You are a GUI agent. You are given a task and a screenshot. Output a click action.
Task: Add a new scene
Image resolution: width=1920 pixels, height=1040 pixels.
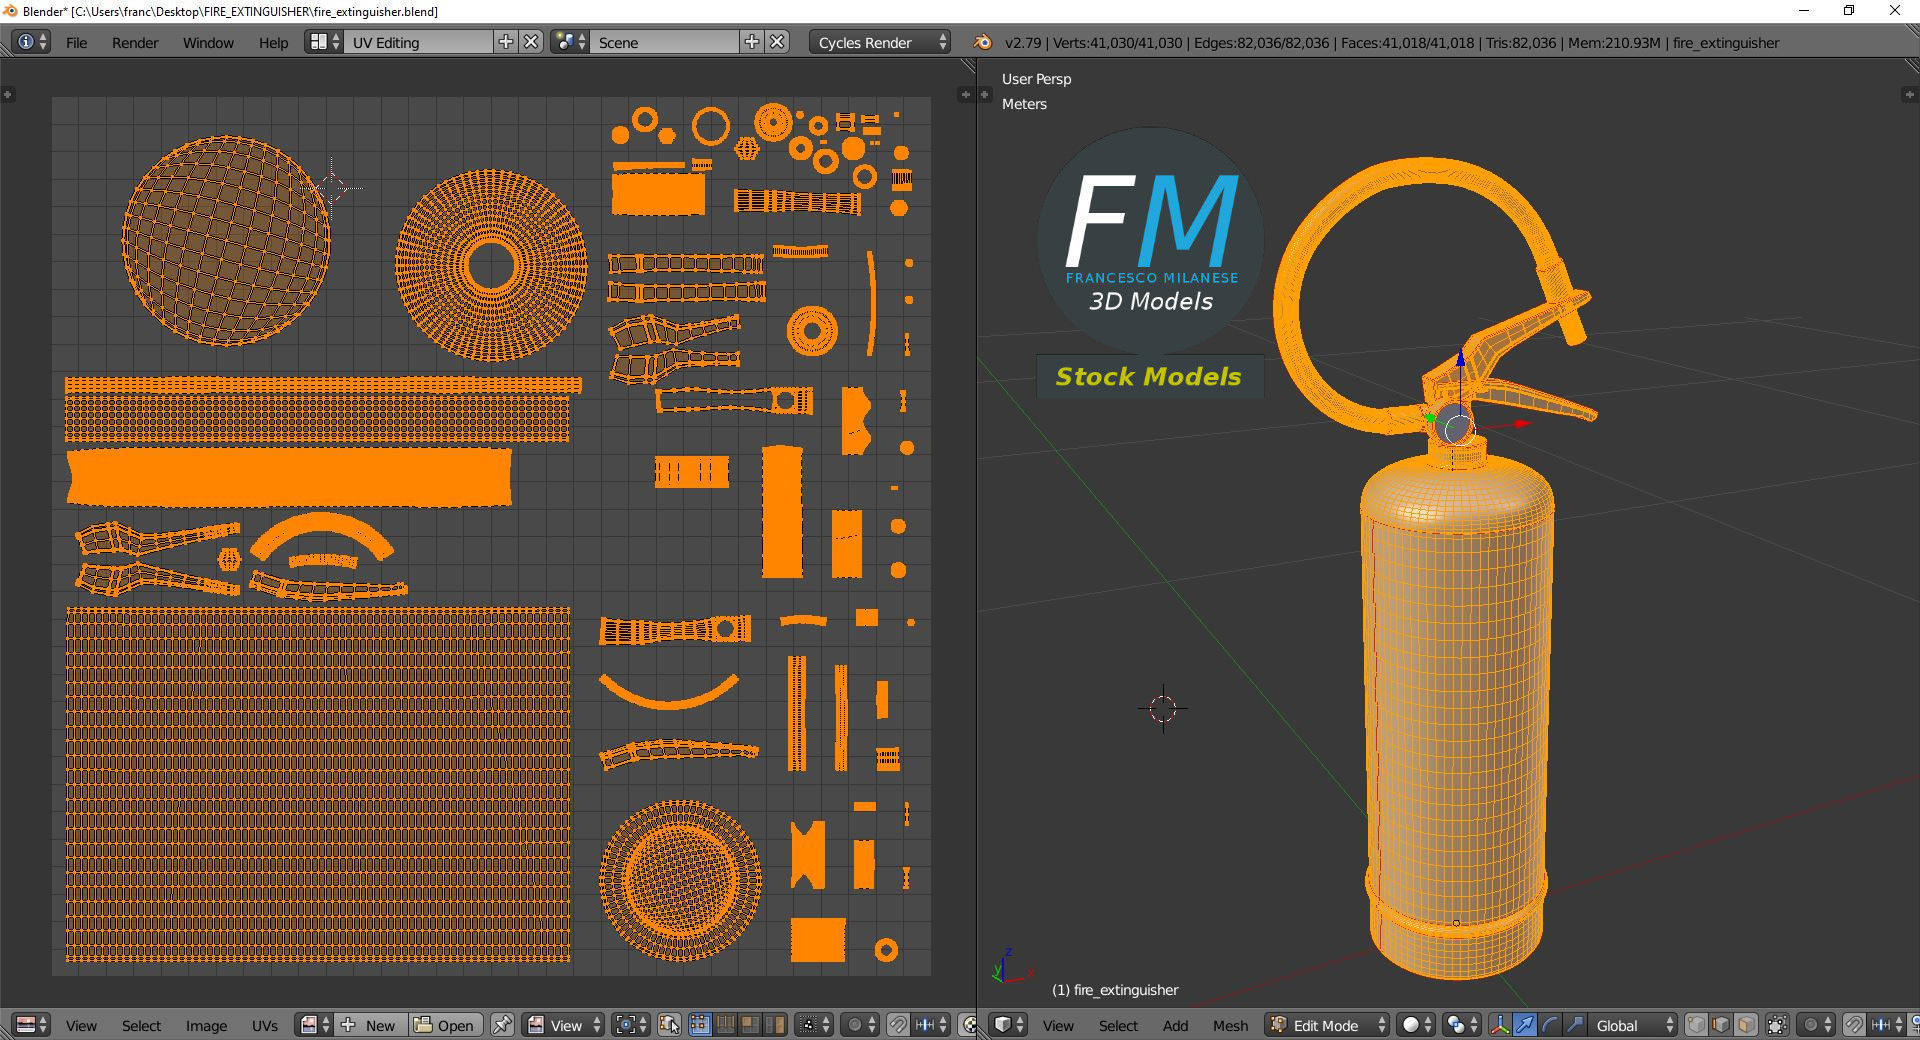752,42
